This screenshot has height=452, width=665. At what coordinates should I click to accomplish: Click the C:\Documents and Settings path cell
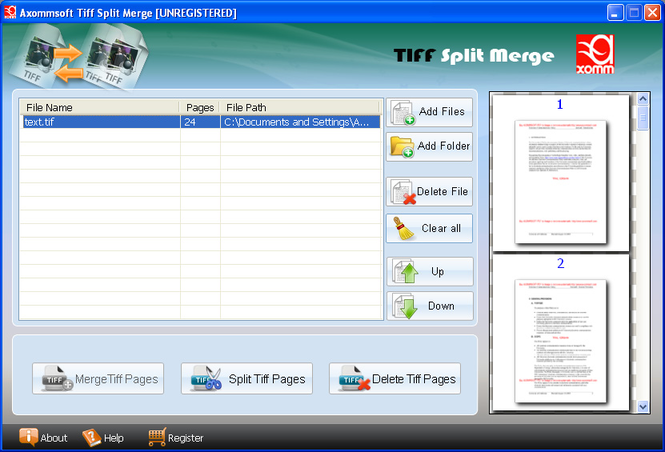tap(301, 122)
